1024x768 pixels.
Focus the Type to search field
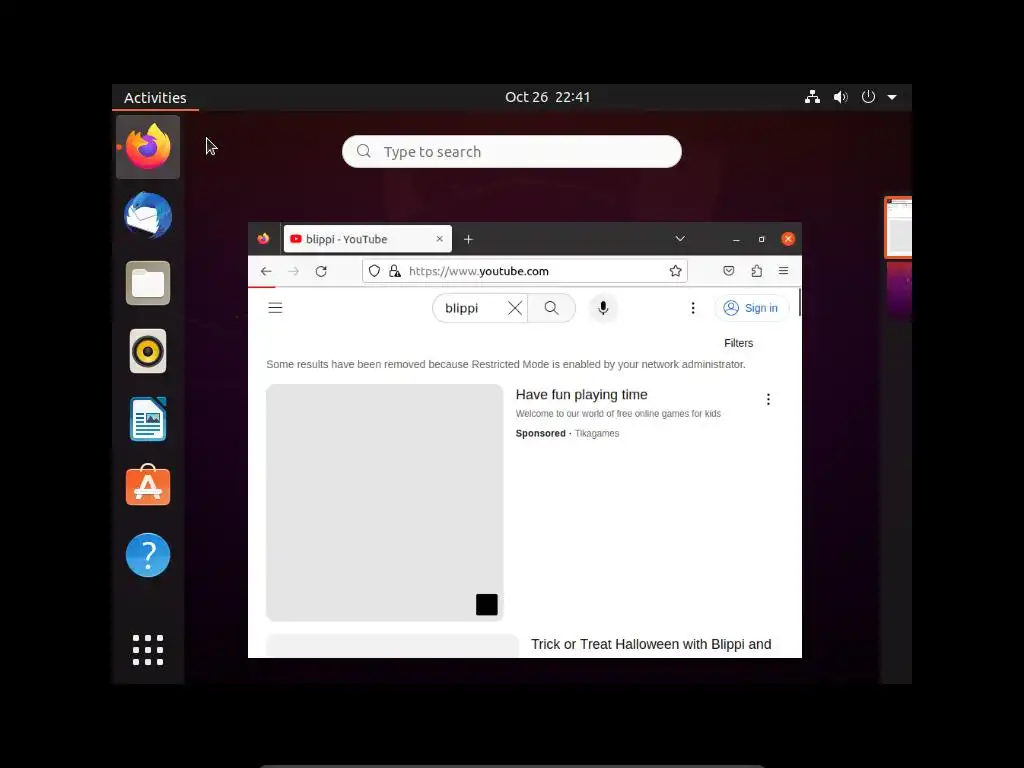512,152
